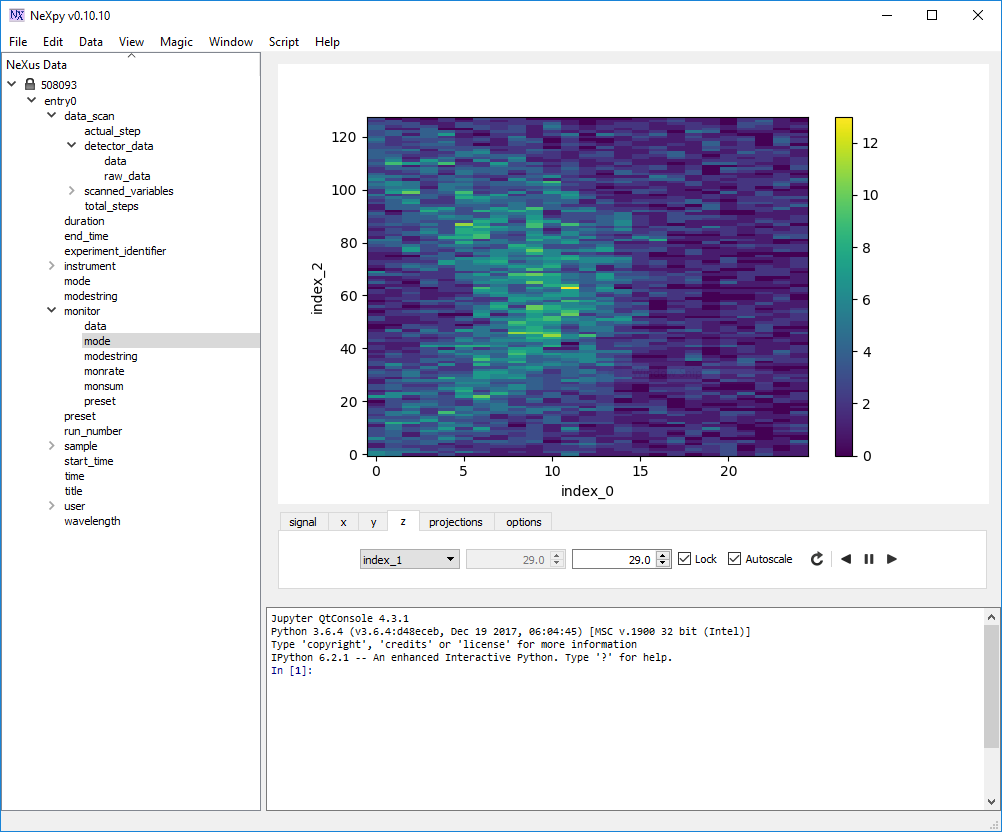Switch to the projections tab
This screenshot has width=1002, height=832.
click(x=455, y=522)
